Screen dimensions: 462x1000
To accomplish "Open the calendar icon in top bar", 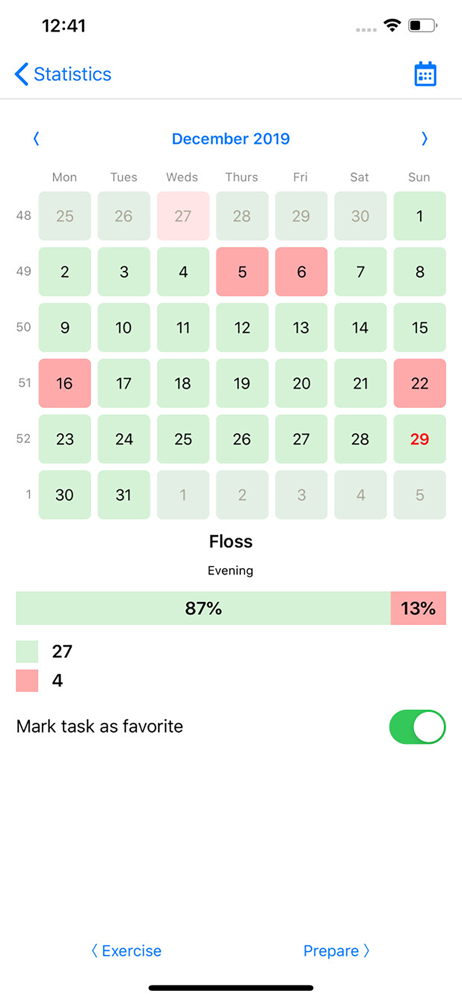I will pos(425,74).
